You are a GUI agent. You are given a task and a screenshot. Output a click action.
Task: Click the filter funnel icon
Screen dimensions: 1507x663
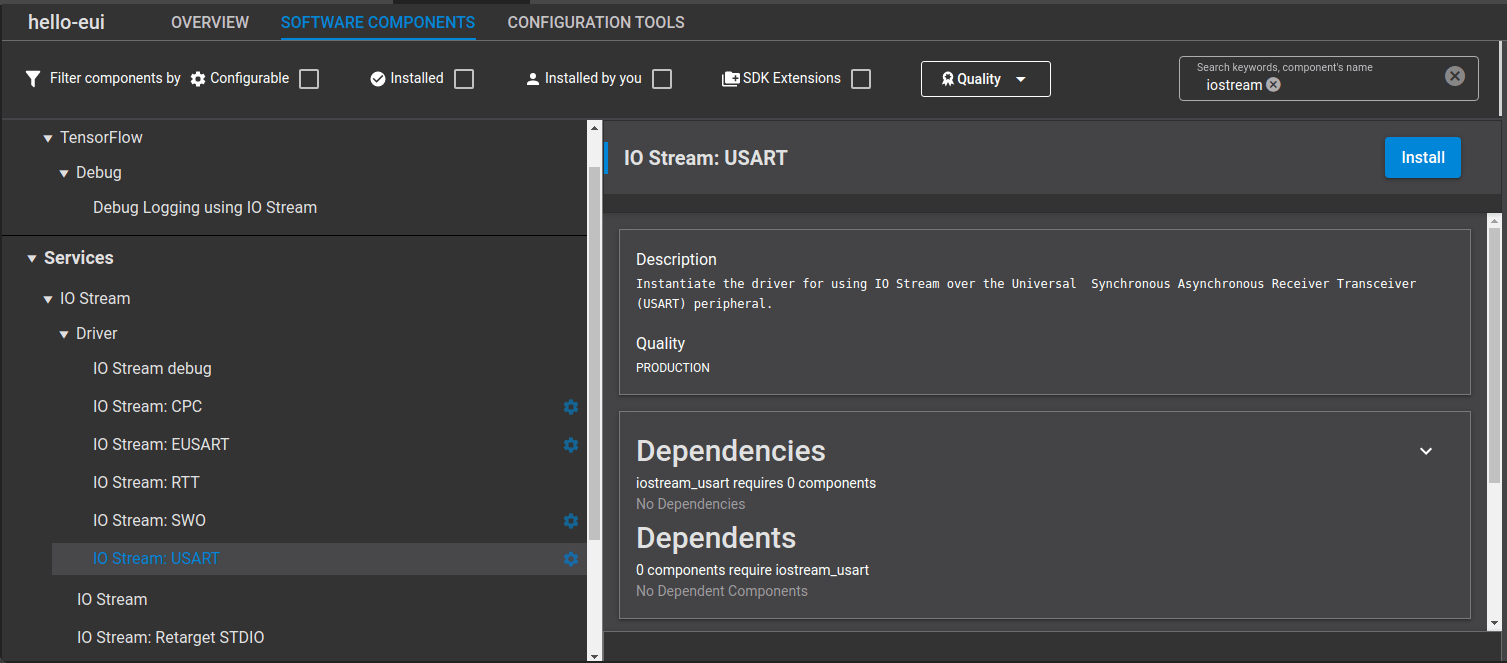pos(33,78)
